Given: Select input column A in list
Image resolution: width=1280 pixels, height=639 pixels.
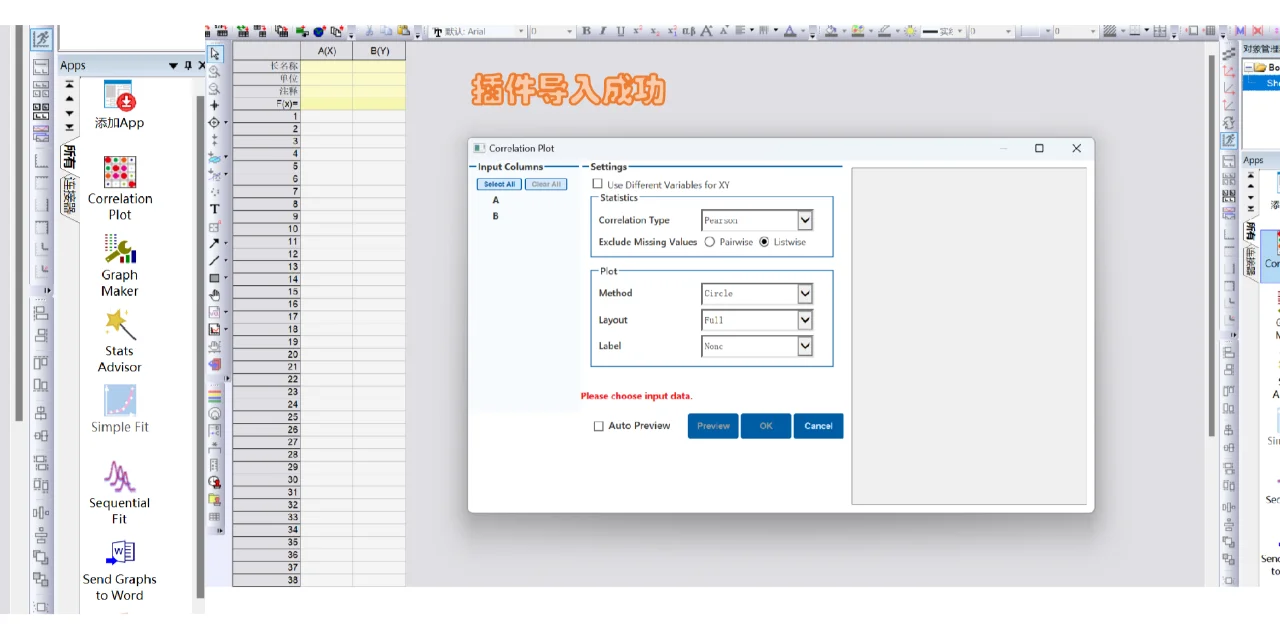Looking at the screenshot, I should (496, 200).
